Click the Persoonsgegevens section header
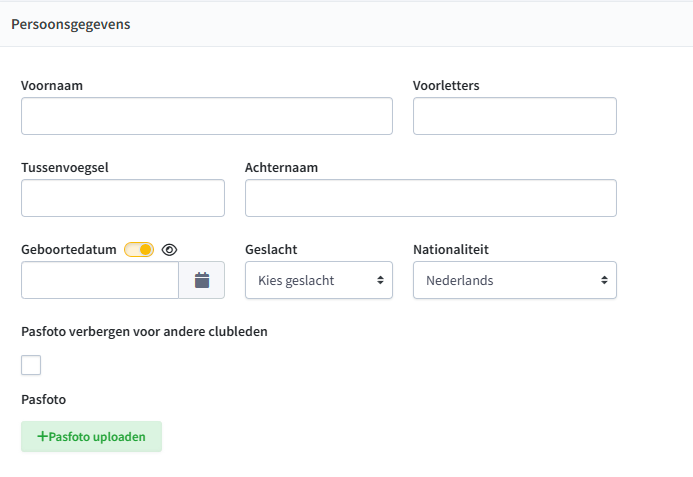Image resolution: width=693 pixels, height=477 pixels. [71, 24]
